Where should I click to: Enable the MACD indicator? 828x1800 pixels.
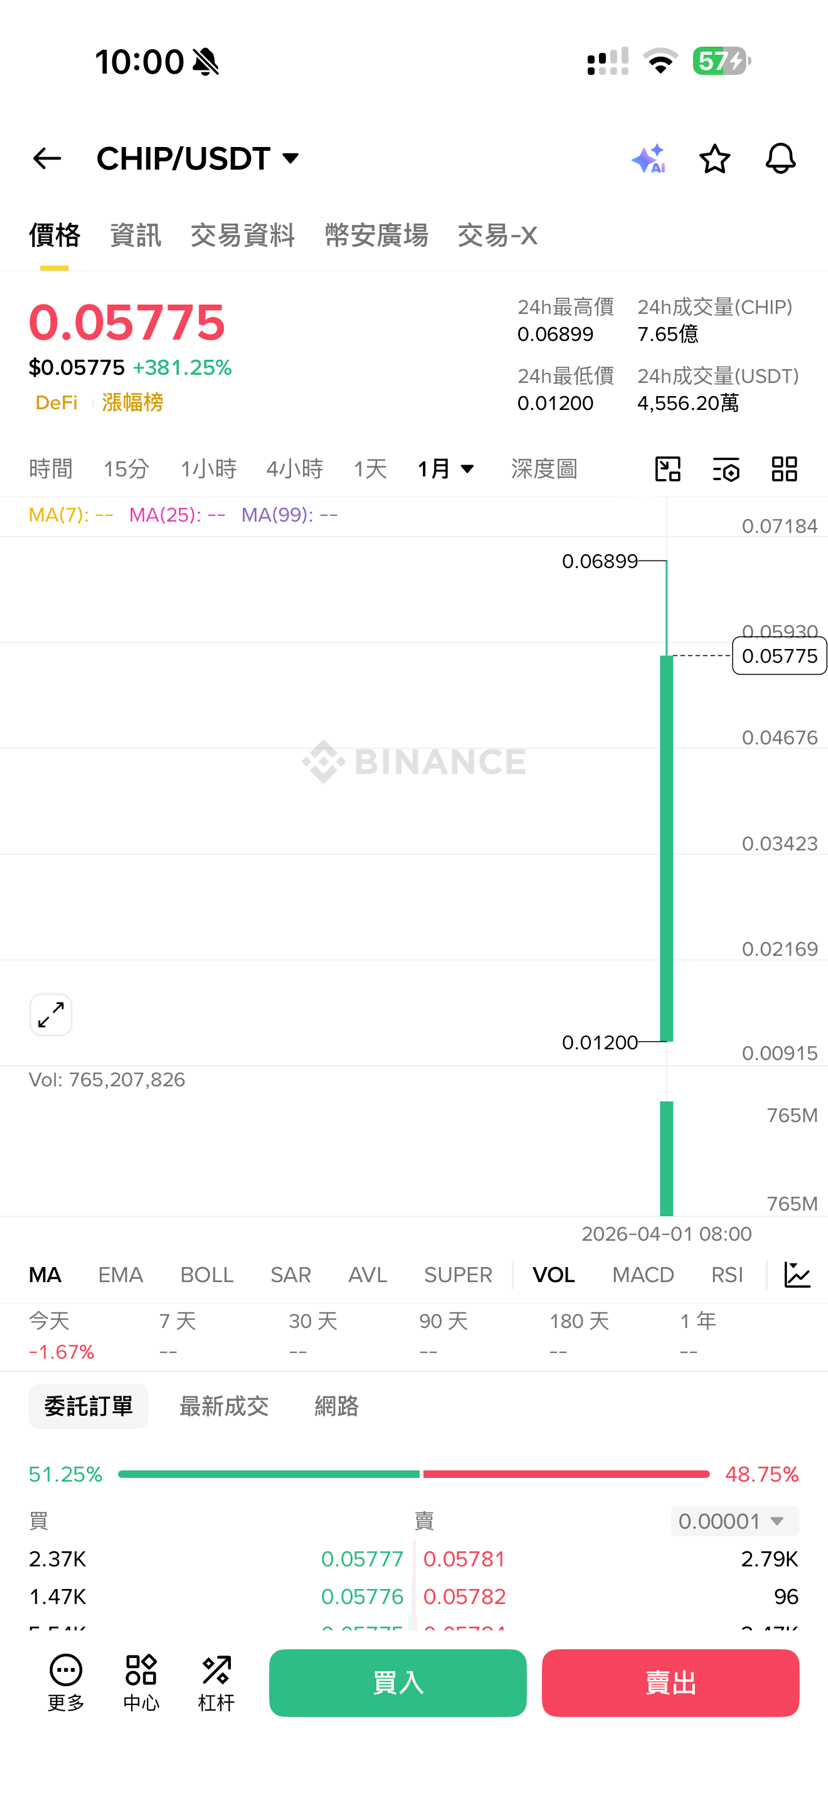tap(643, 1275)
